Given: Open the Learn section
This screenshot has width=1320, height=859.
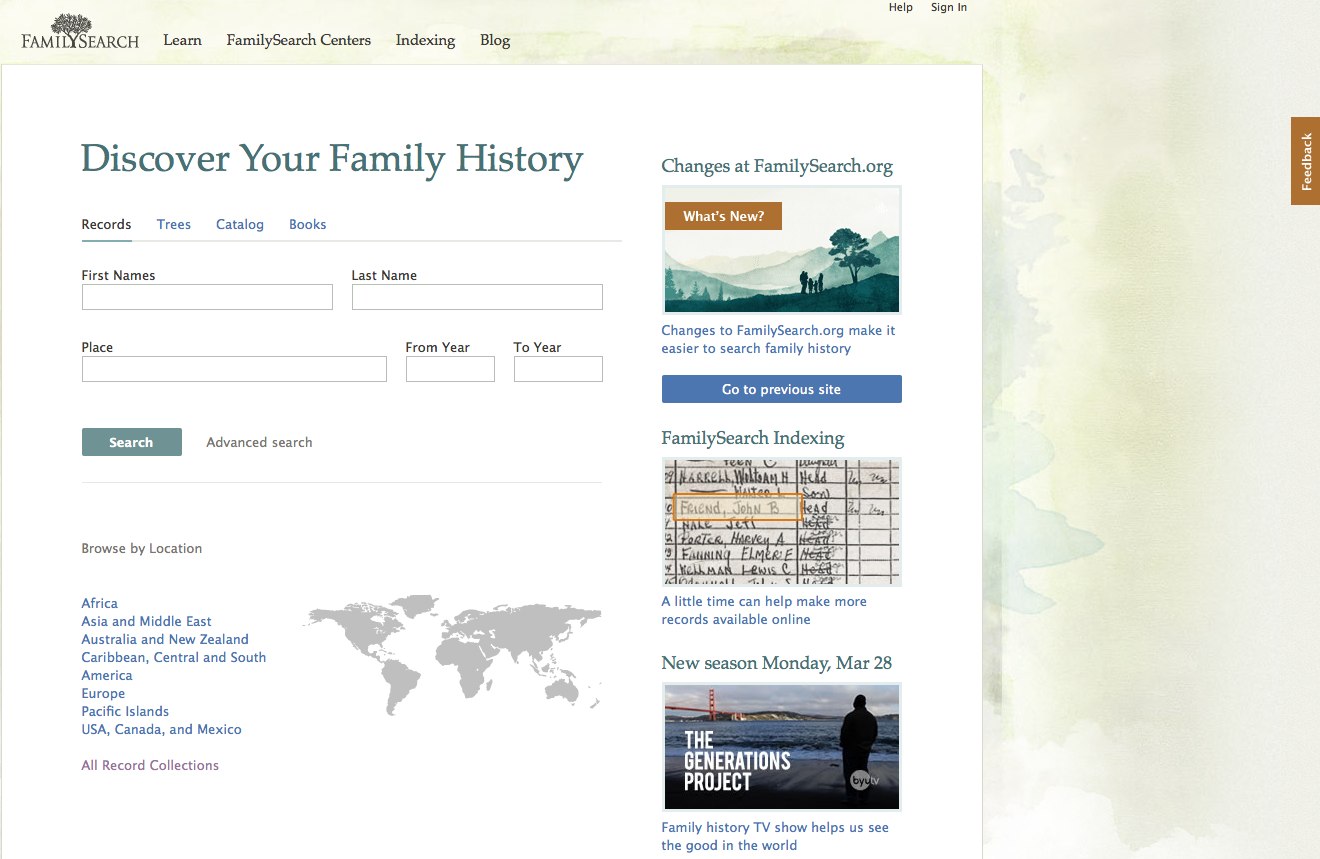Looking at the screenshot, I should pyautogui.click(x=182, y=40).
